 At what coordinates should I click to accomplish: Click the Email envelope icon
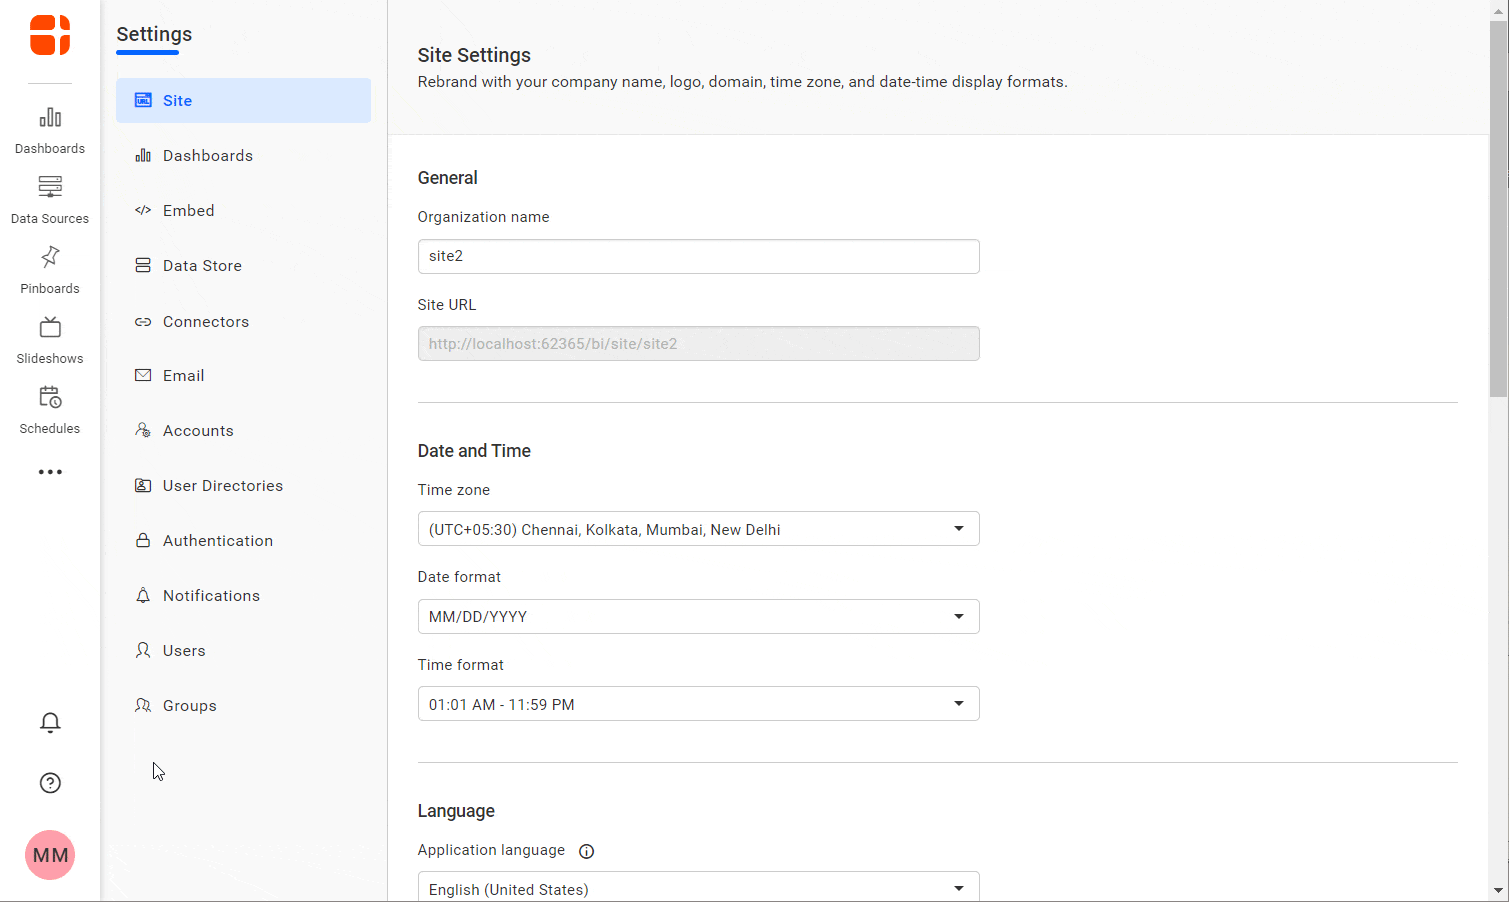pos(143,375)
